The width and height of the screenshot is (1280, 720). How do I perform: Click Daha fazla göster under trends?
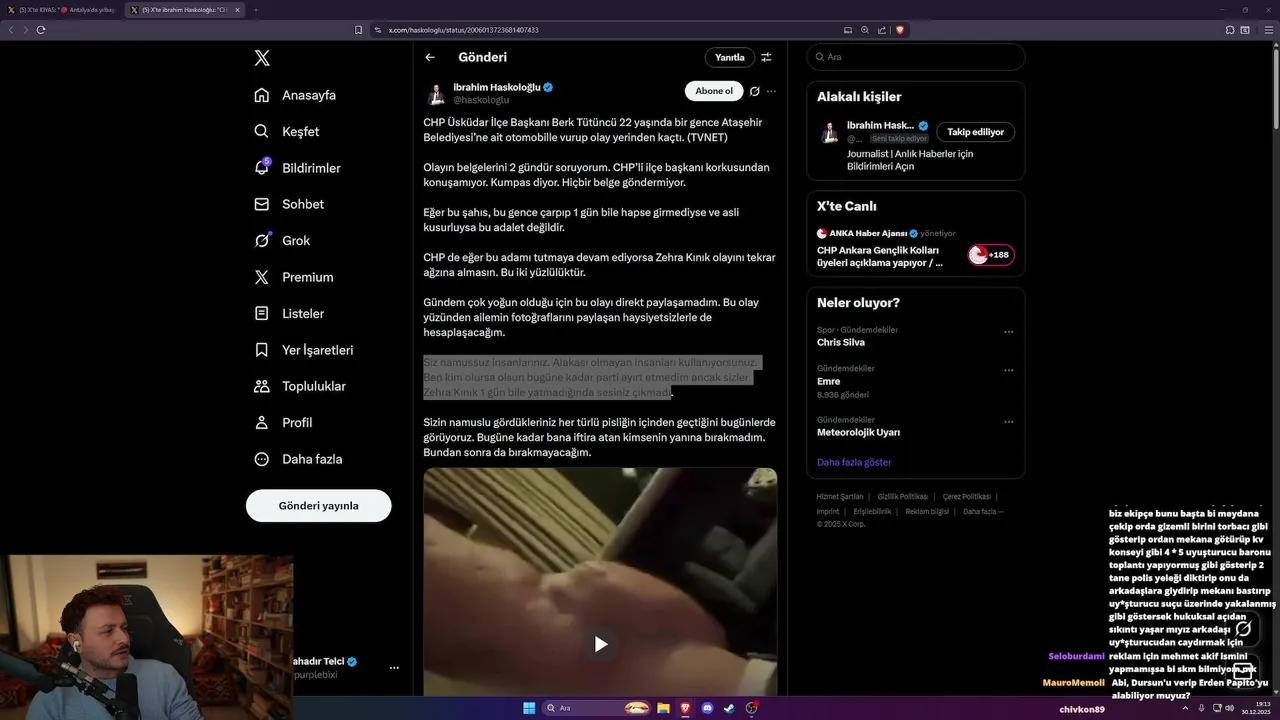(854, 462)
